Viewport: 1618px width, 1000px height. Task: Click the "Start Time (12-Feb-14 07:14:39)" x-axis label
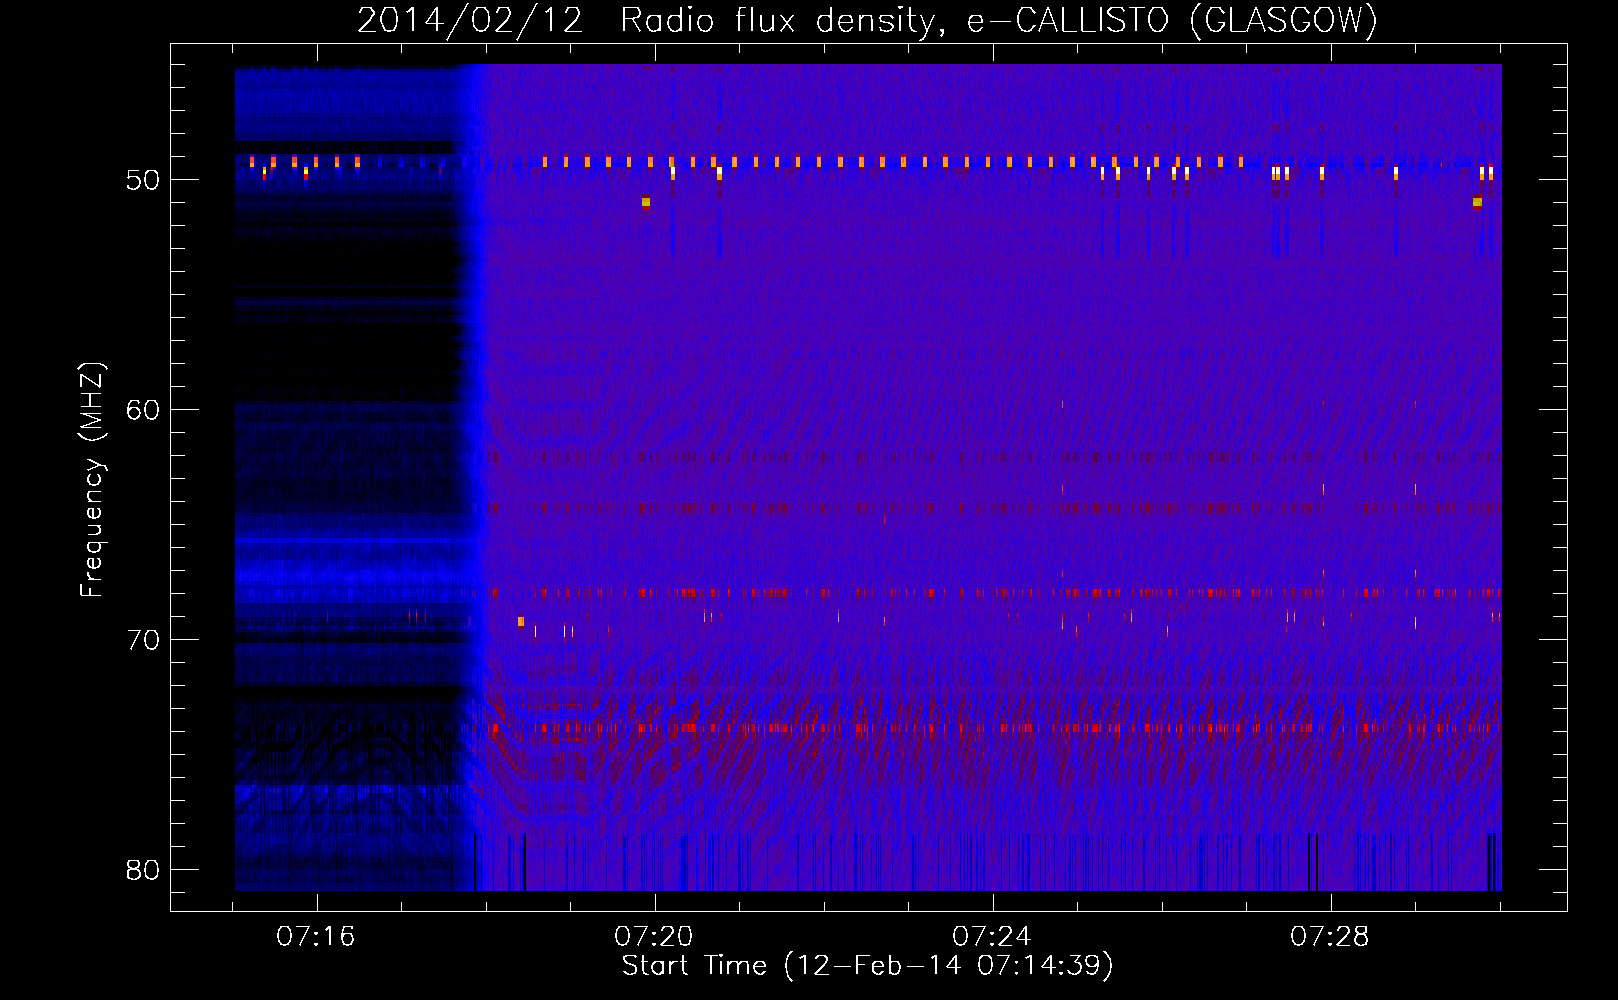pos(867,966)
